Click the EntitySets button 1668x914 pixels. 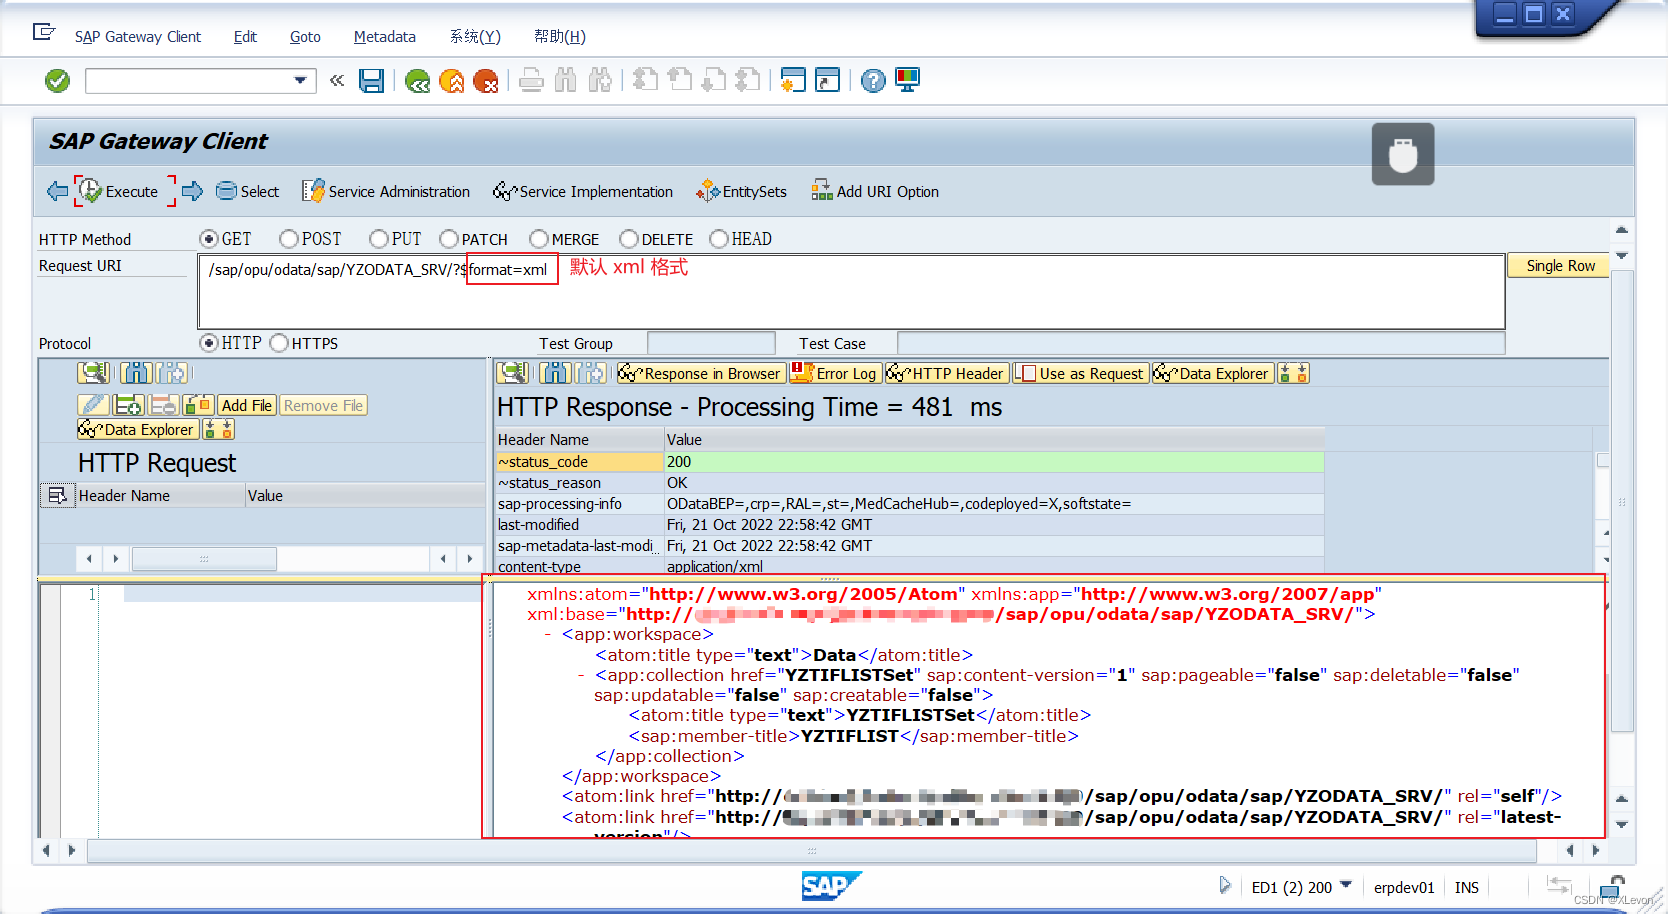tap(742, 191)
